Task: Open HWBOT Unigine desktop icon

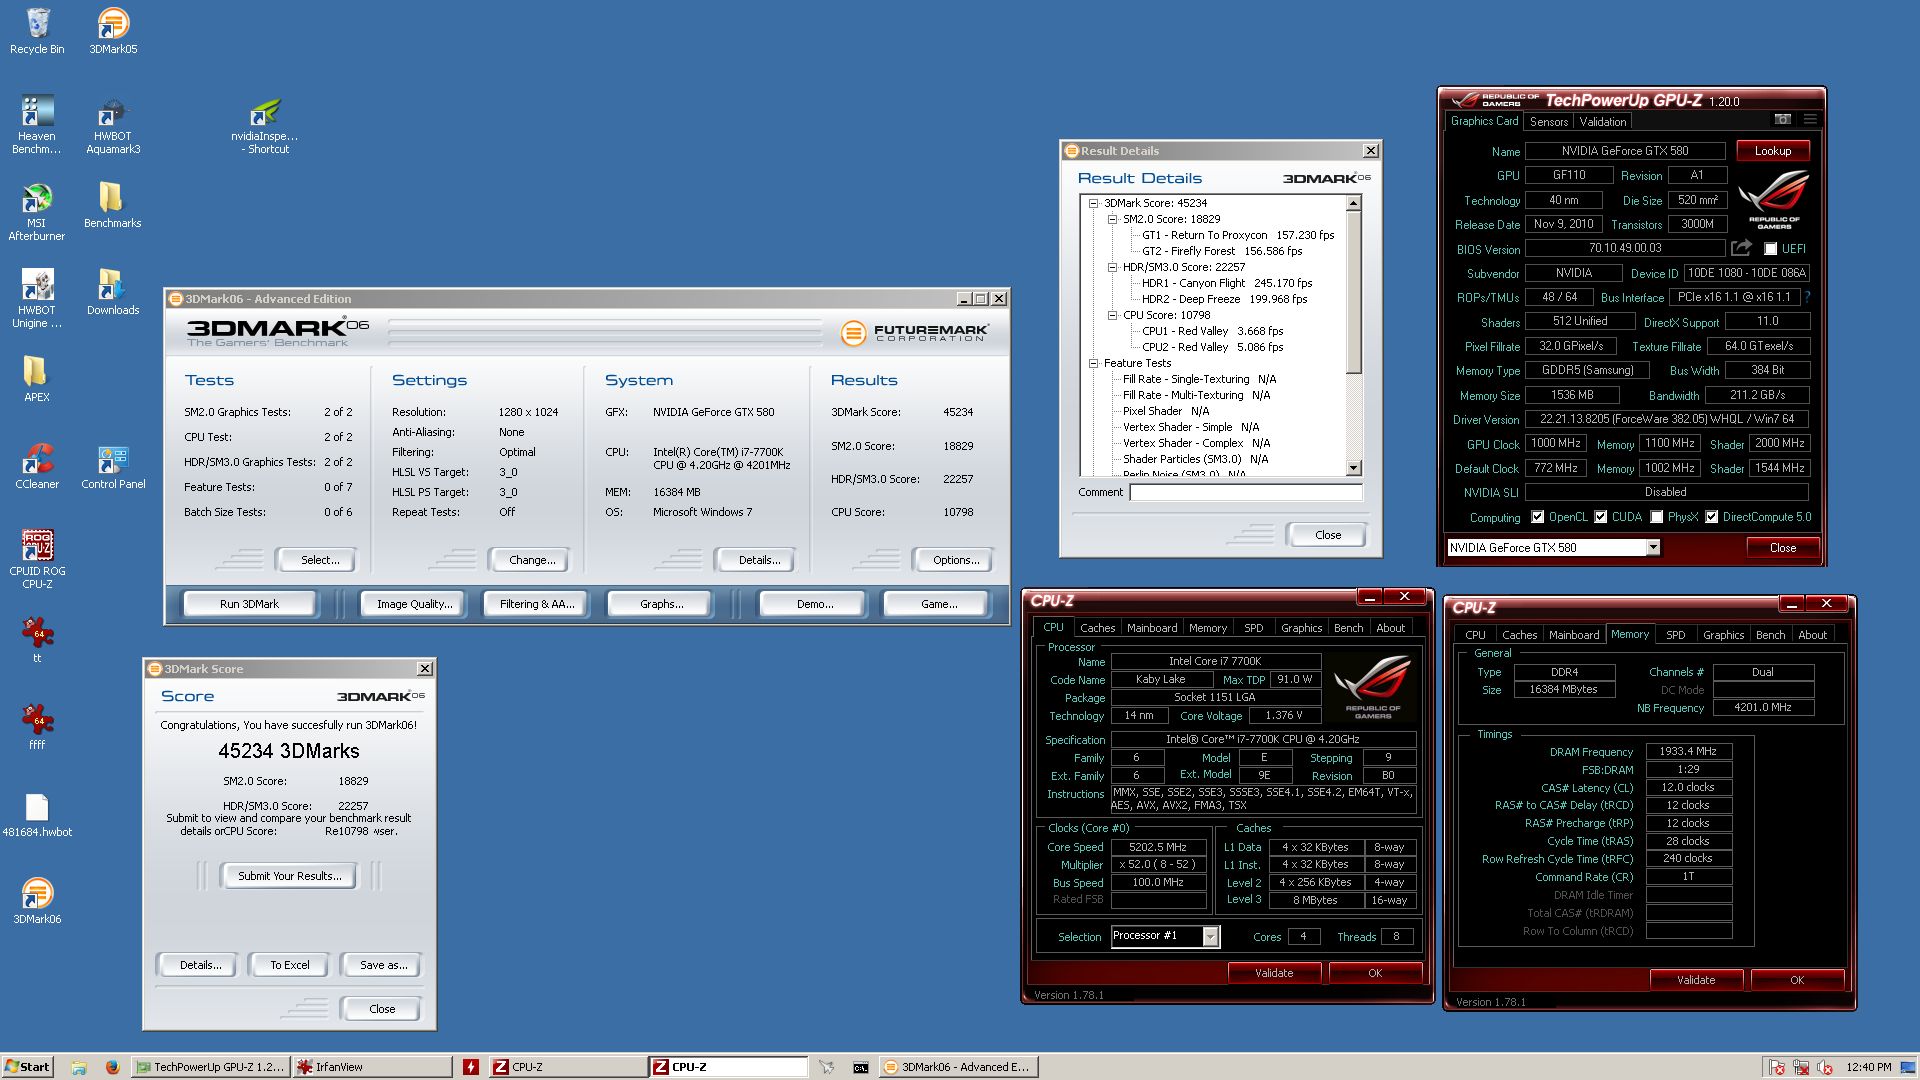Action: pos(37,299)
